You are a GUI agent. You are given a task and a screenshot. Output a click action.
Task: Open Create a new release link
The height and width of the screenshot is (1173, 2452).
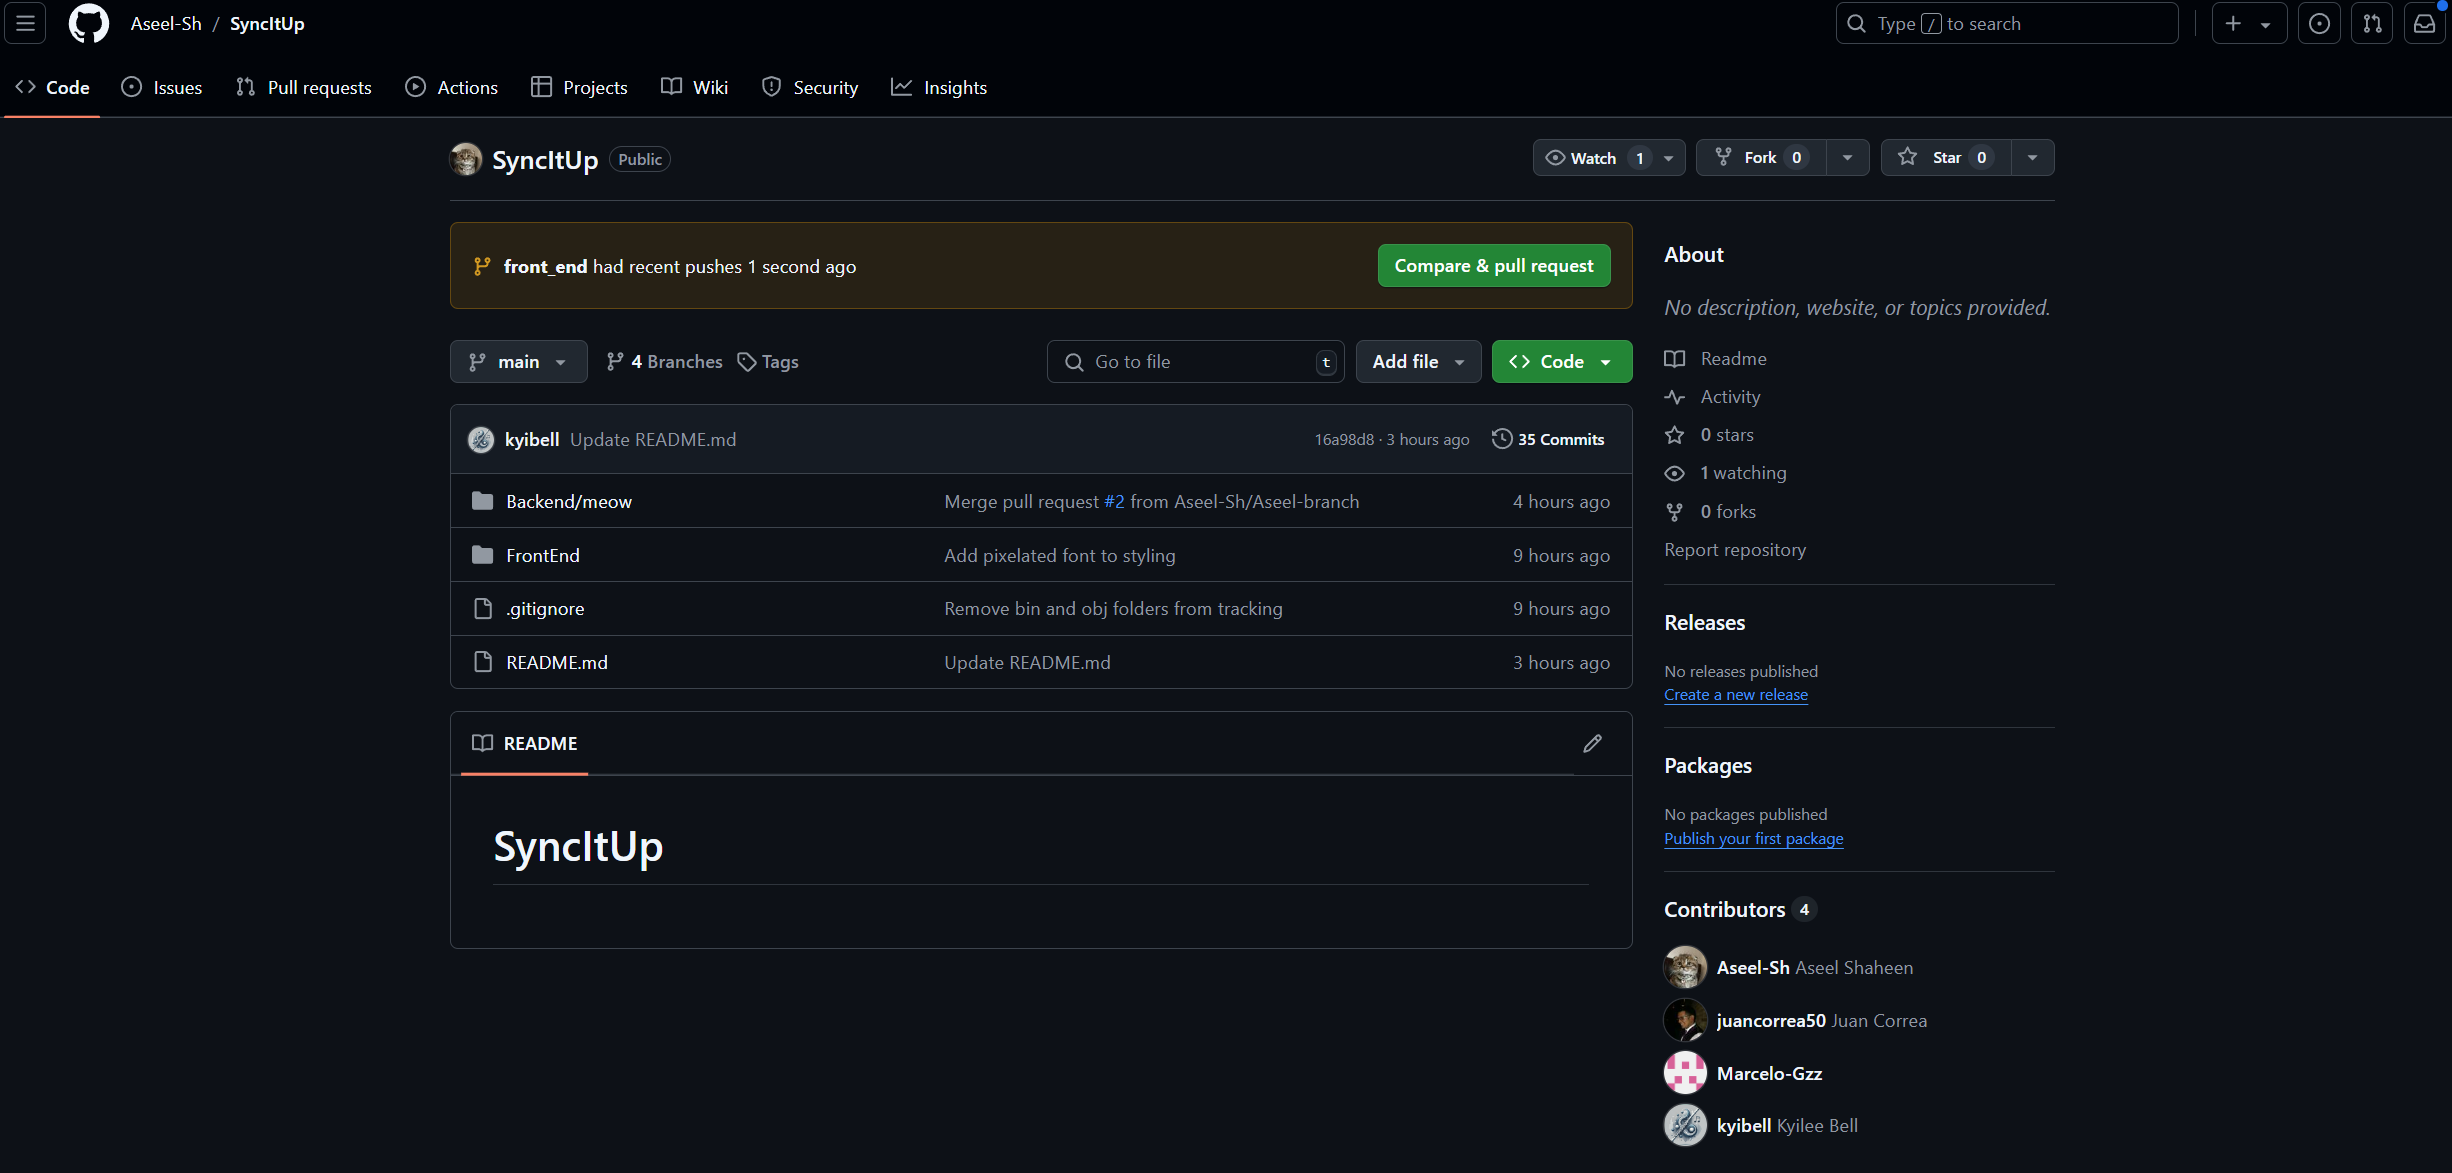click(1735, 695)
